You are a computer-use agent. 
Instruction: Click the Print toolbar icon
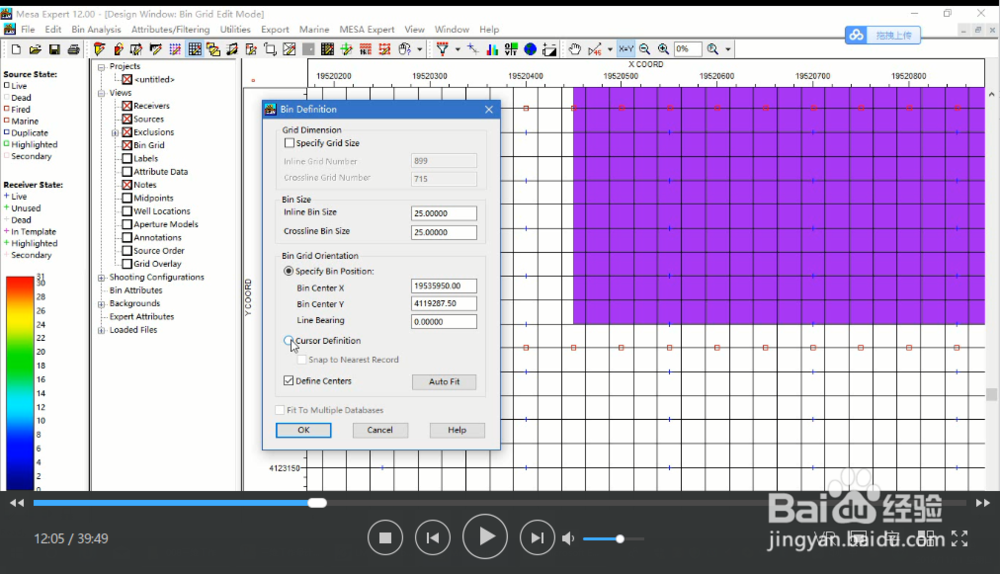[x=73, y=49]
